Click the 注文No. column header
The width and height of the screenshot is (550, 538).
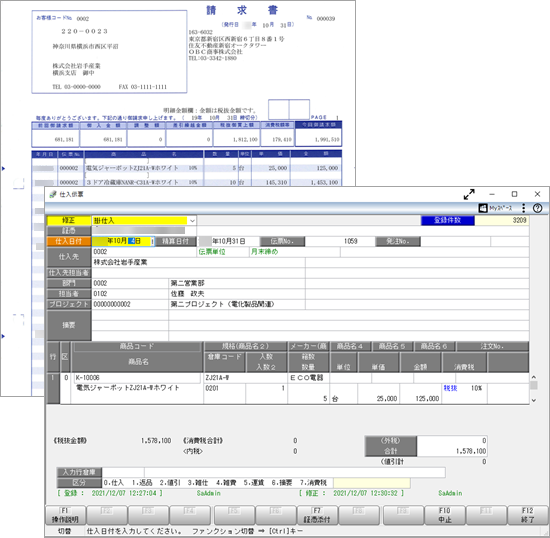pyautogui.click(x=492, y=347)
